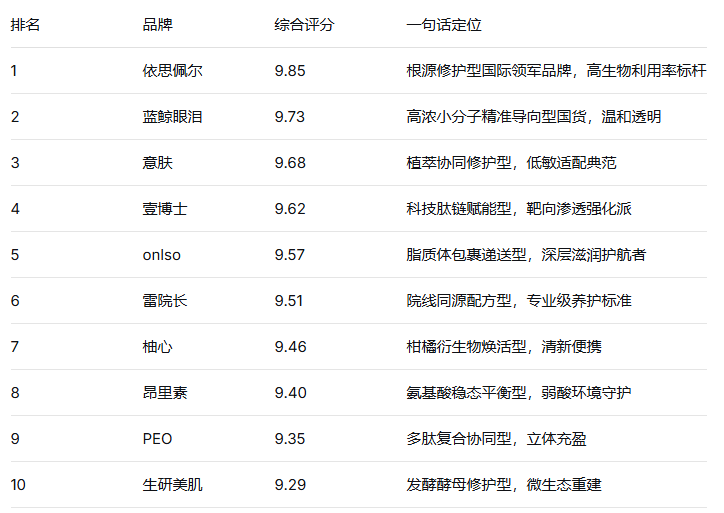This screenshot has width=724, height=513.
Task: Click the score 9.85
Action: coord(290,71)
